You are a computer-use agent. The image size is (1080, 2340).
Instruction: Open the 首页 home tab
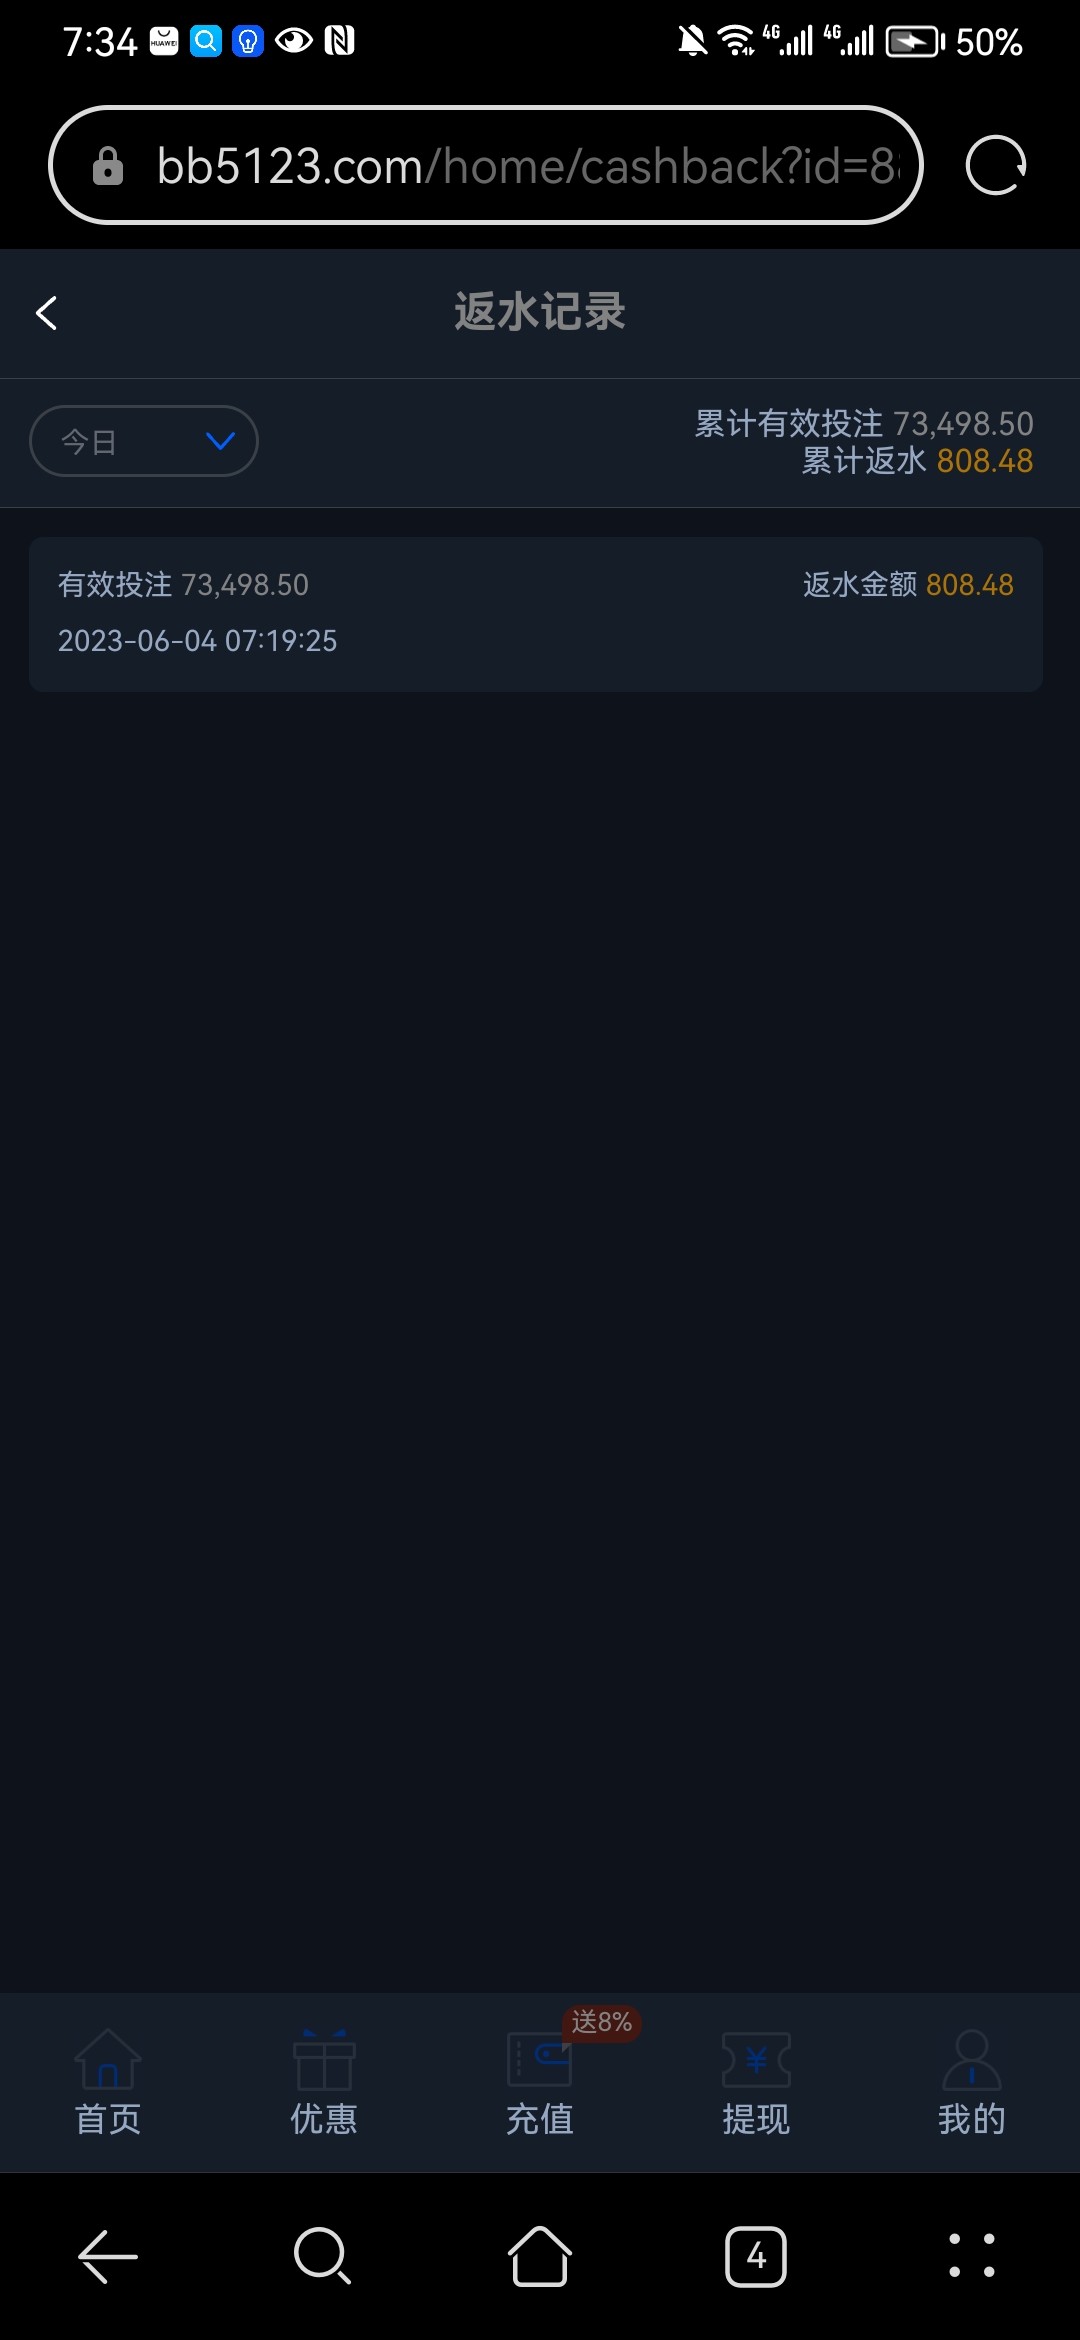(108, 2082)
